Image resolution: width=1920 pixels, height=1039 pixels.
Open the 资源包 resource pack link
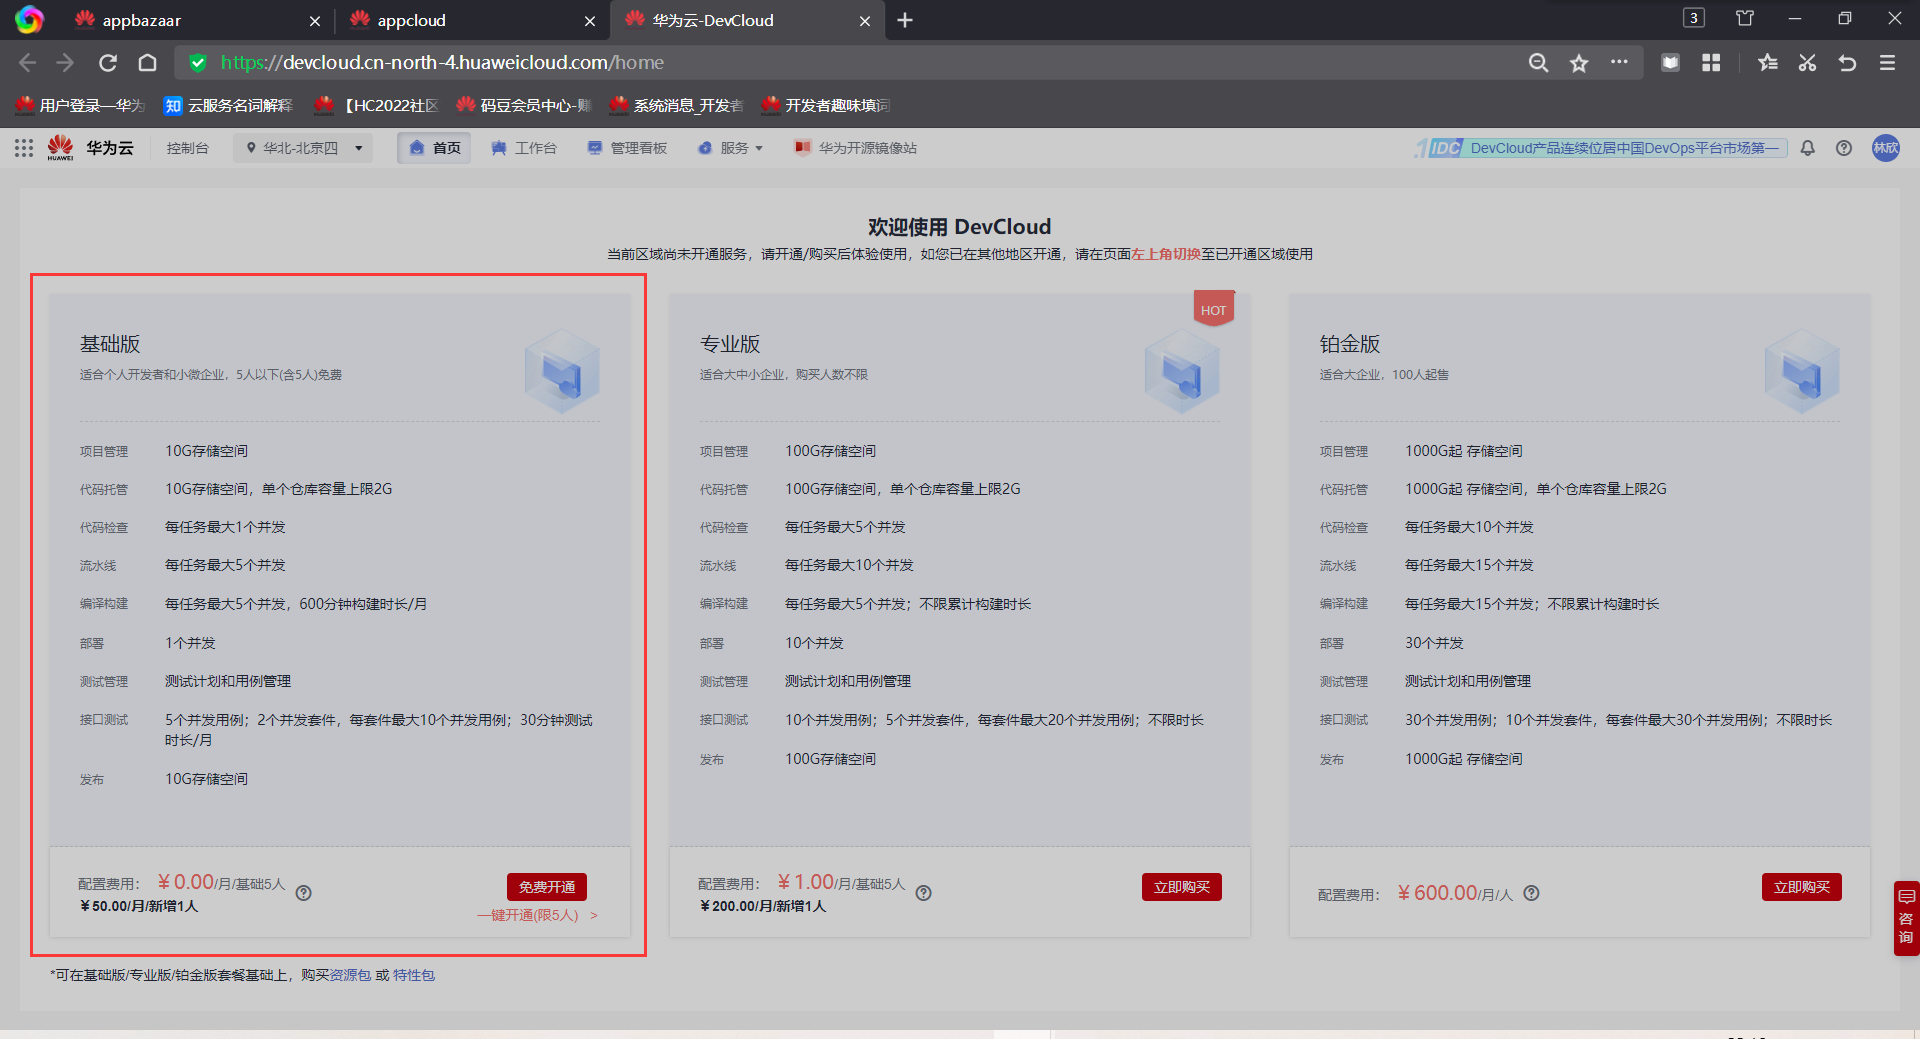pos(350,975)
